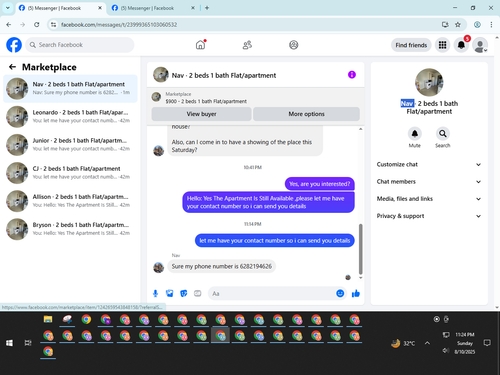
Task: Close the second Messenger tab
Action: [x=193, y=8]
